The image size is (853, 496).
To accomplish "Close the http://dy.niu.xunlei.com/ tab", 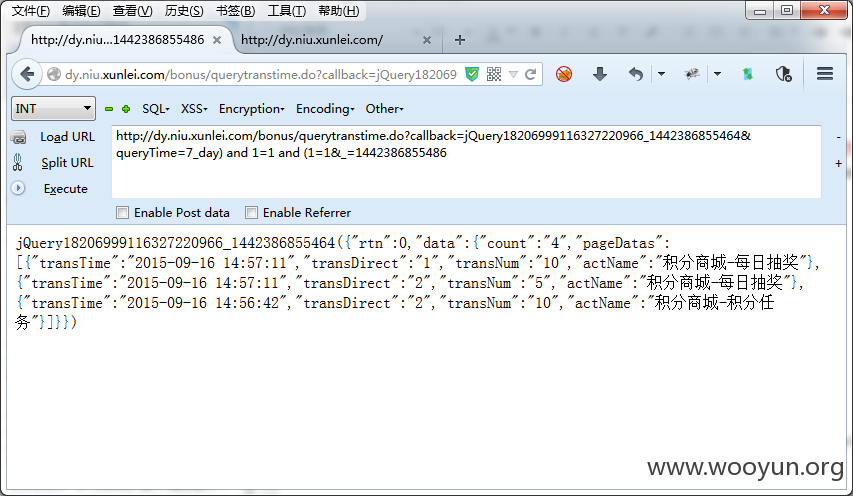I will 427,40.
